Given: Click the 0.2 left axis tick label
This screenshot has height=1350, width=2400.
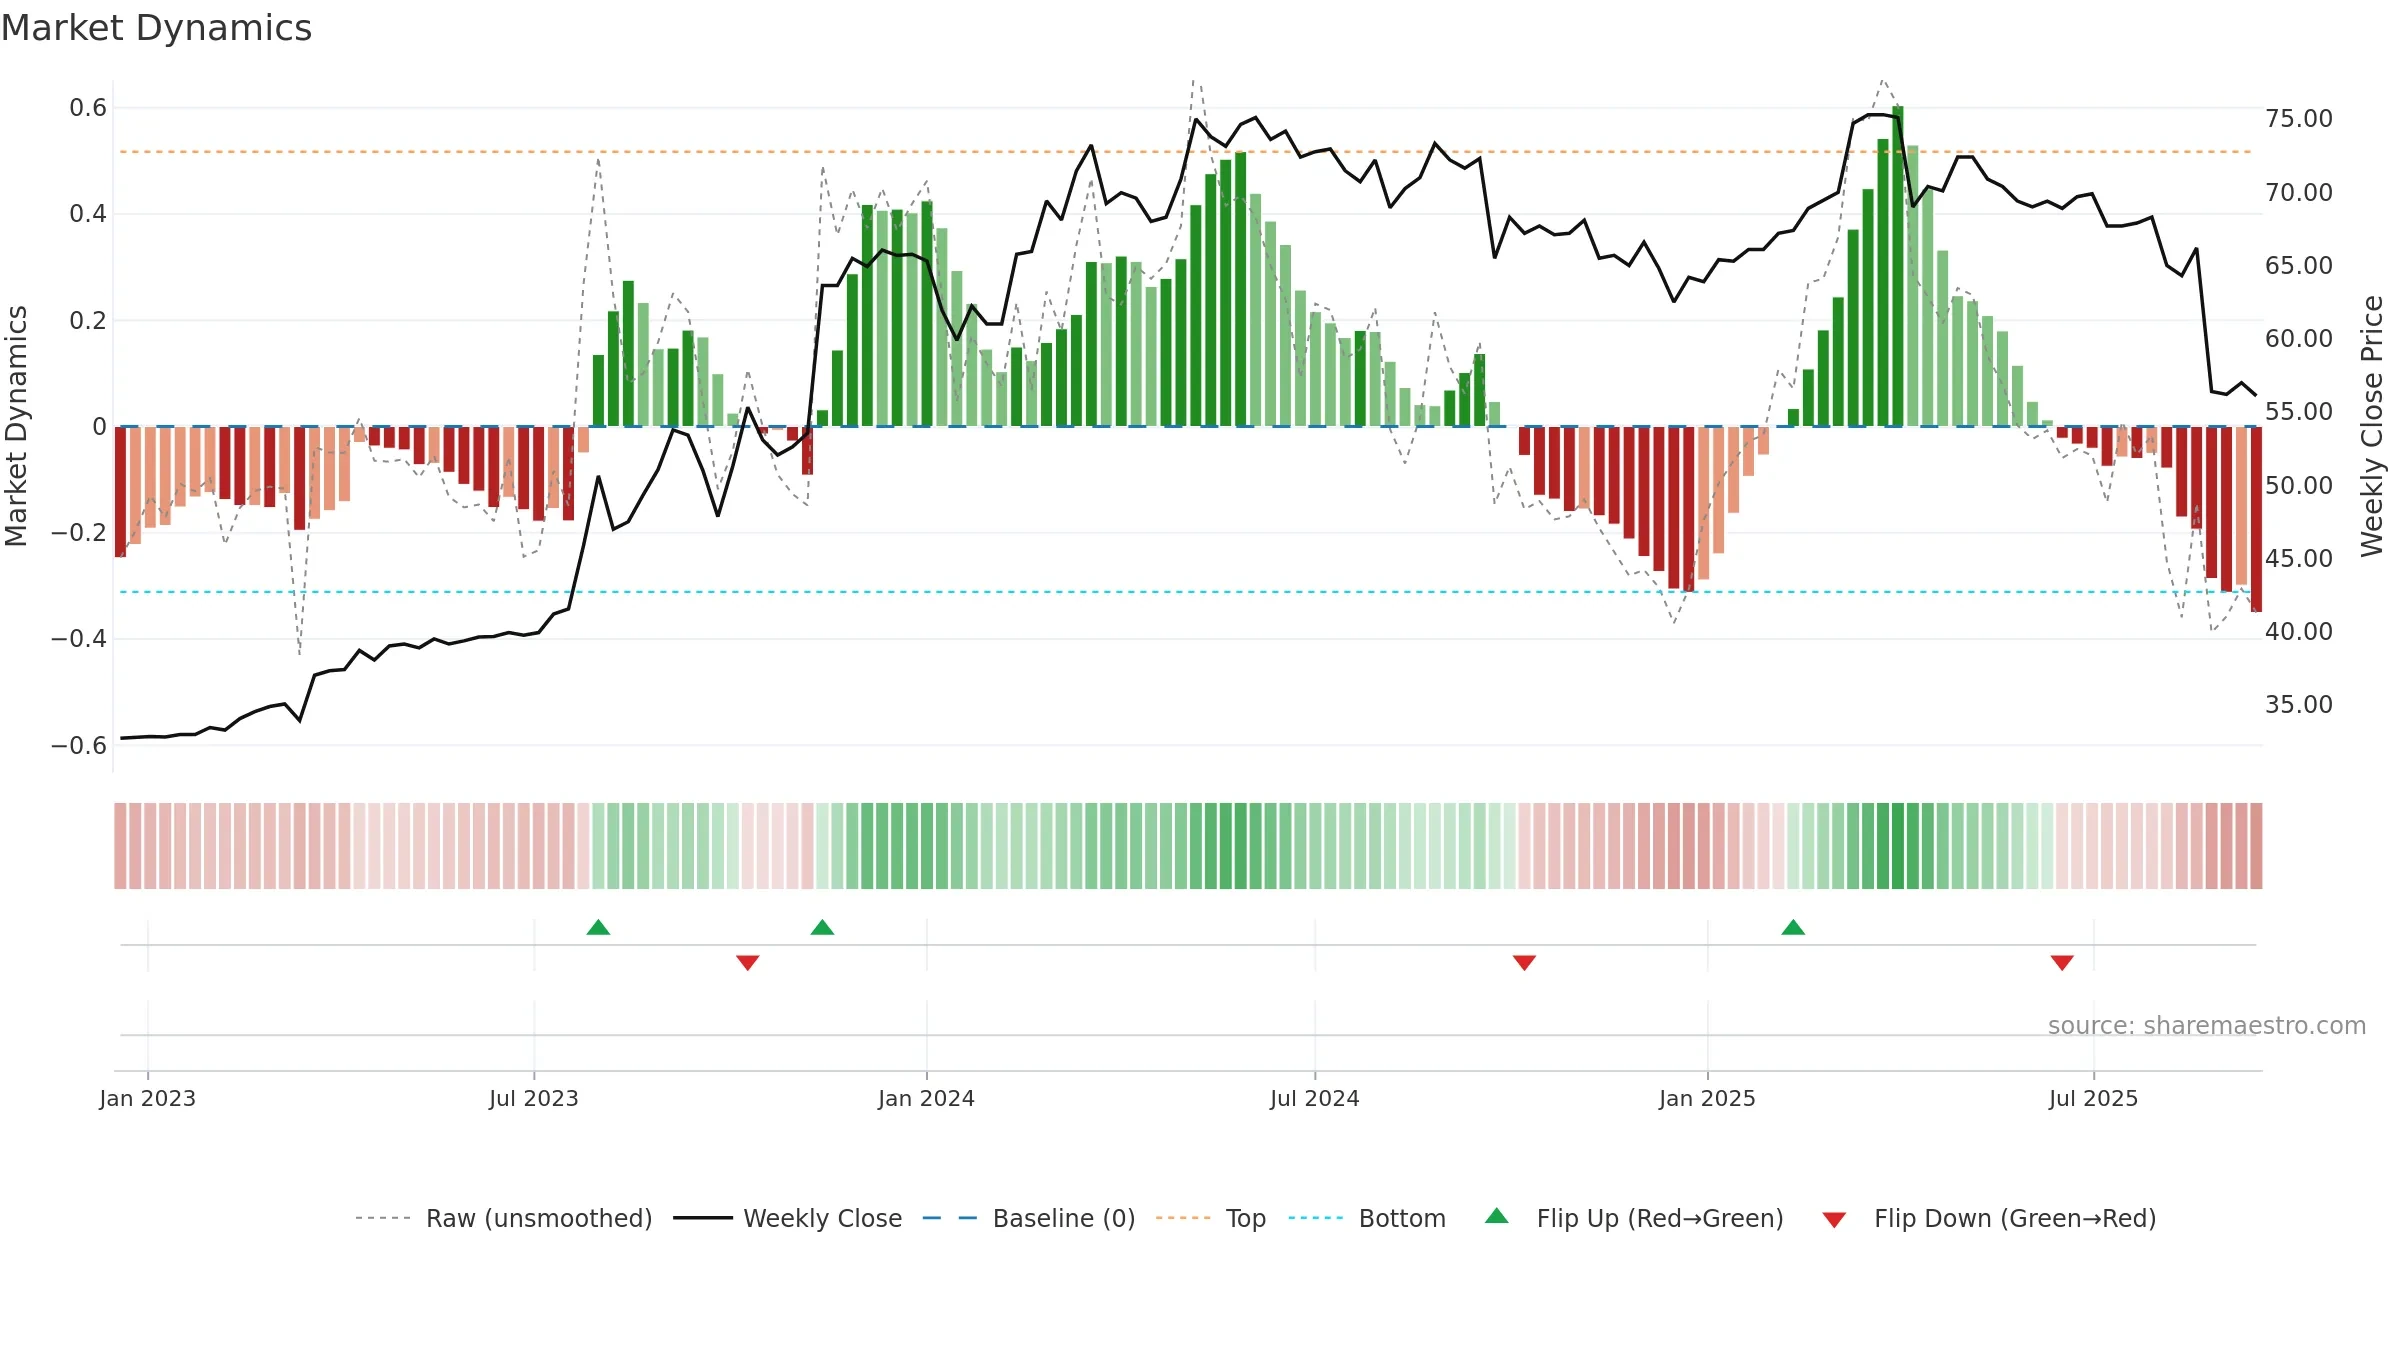Looking at the screenshot, I should point(88,320).
